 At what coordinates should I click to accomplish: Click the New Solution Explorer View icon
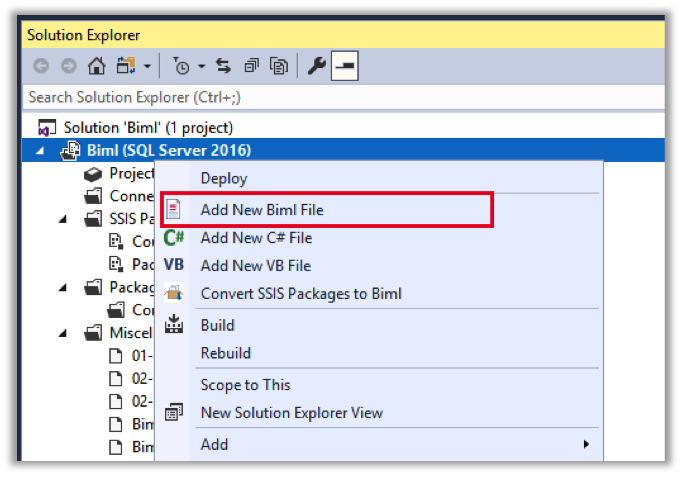[x=174, y=412]
